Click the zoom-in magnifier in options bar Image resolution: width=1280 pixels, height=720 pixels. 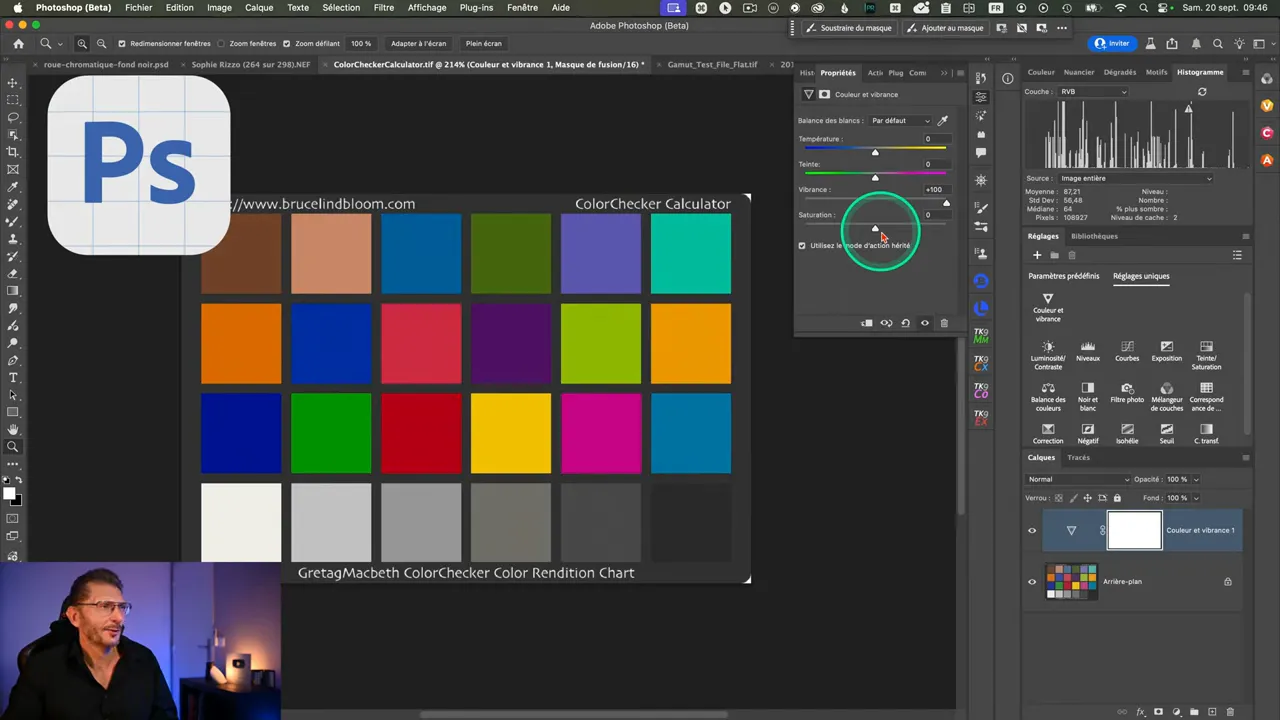tap(82, 44)
